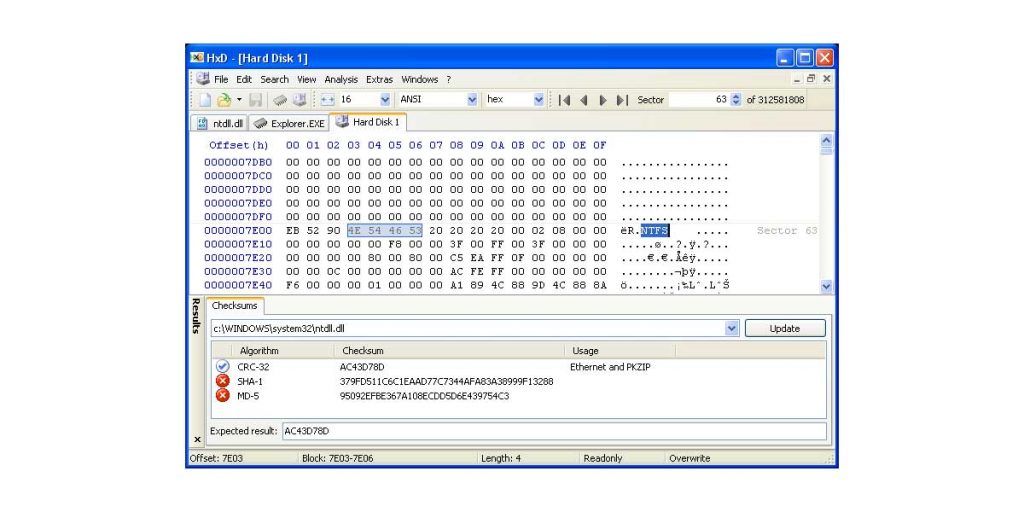
Task: Go to the next sector
Action: (603, 100)
